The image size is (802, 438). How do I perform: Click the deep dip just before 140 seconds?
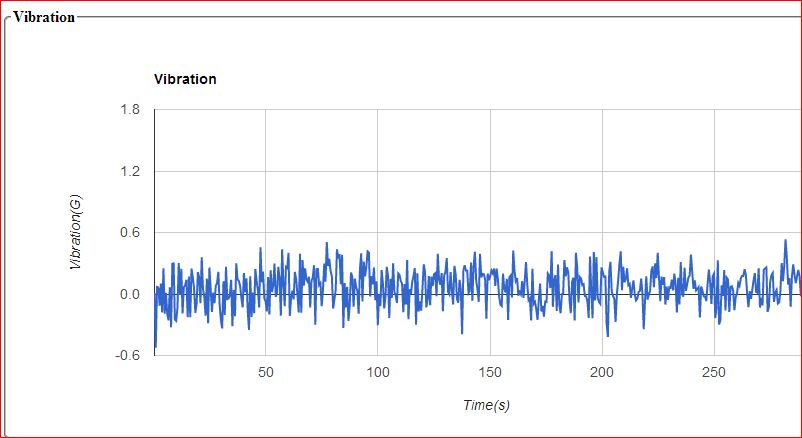click(462, 333)
